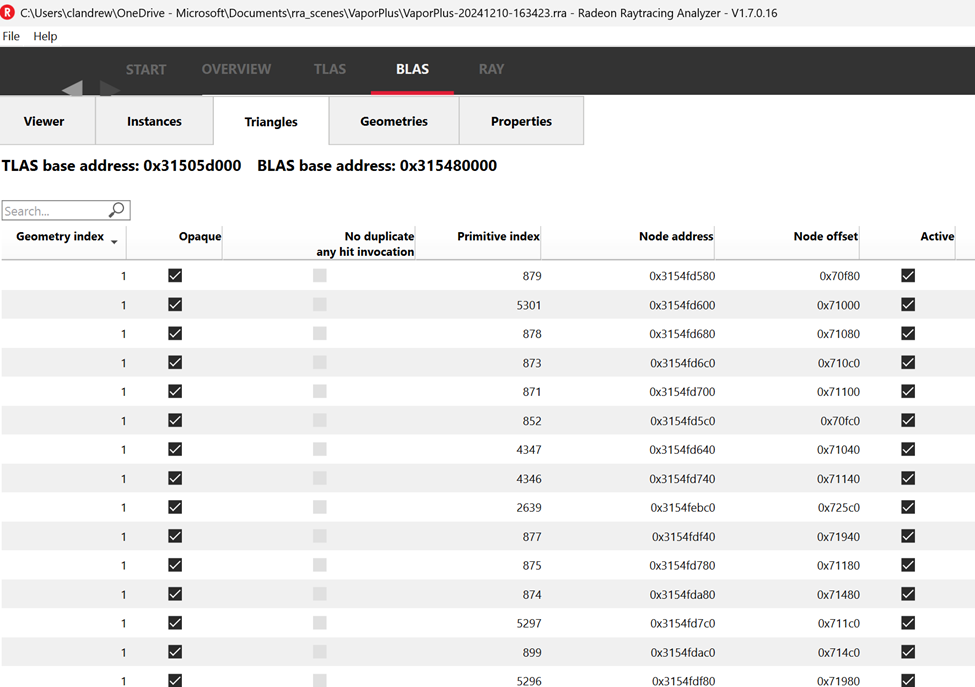Open the Viewer sub-tab
This screenshot has width=975, height=687.
point(44,121)
